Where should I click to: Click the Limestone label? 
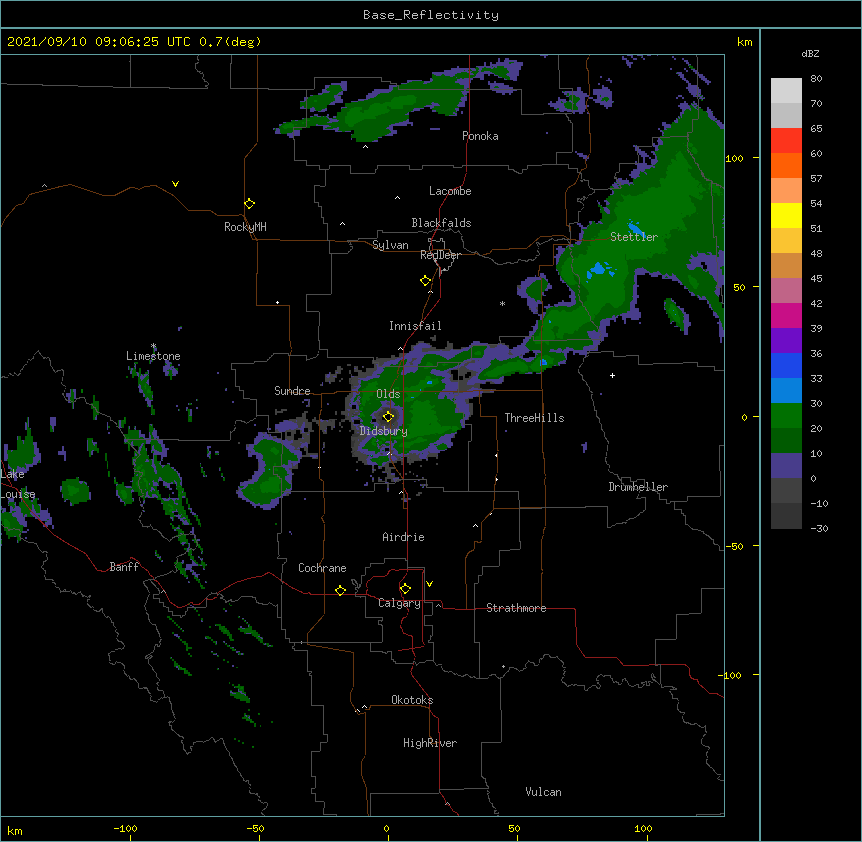coord(153,356)
